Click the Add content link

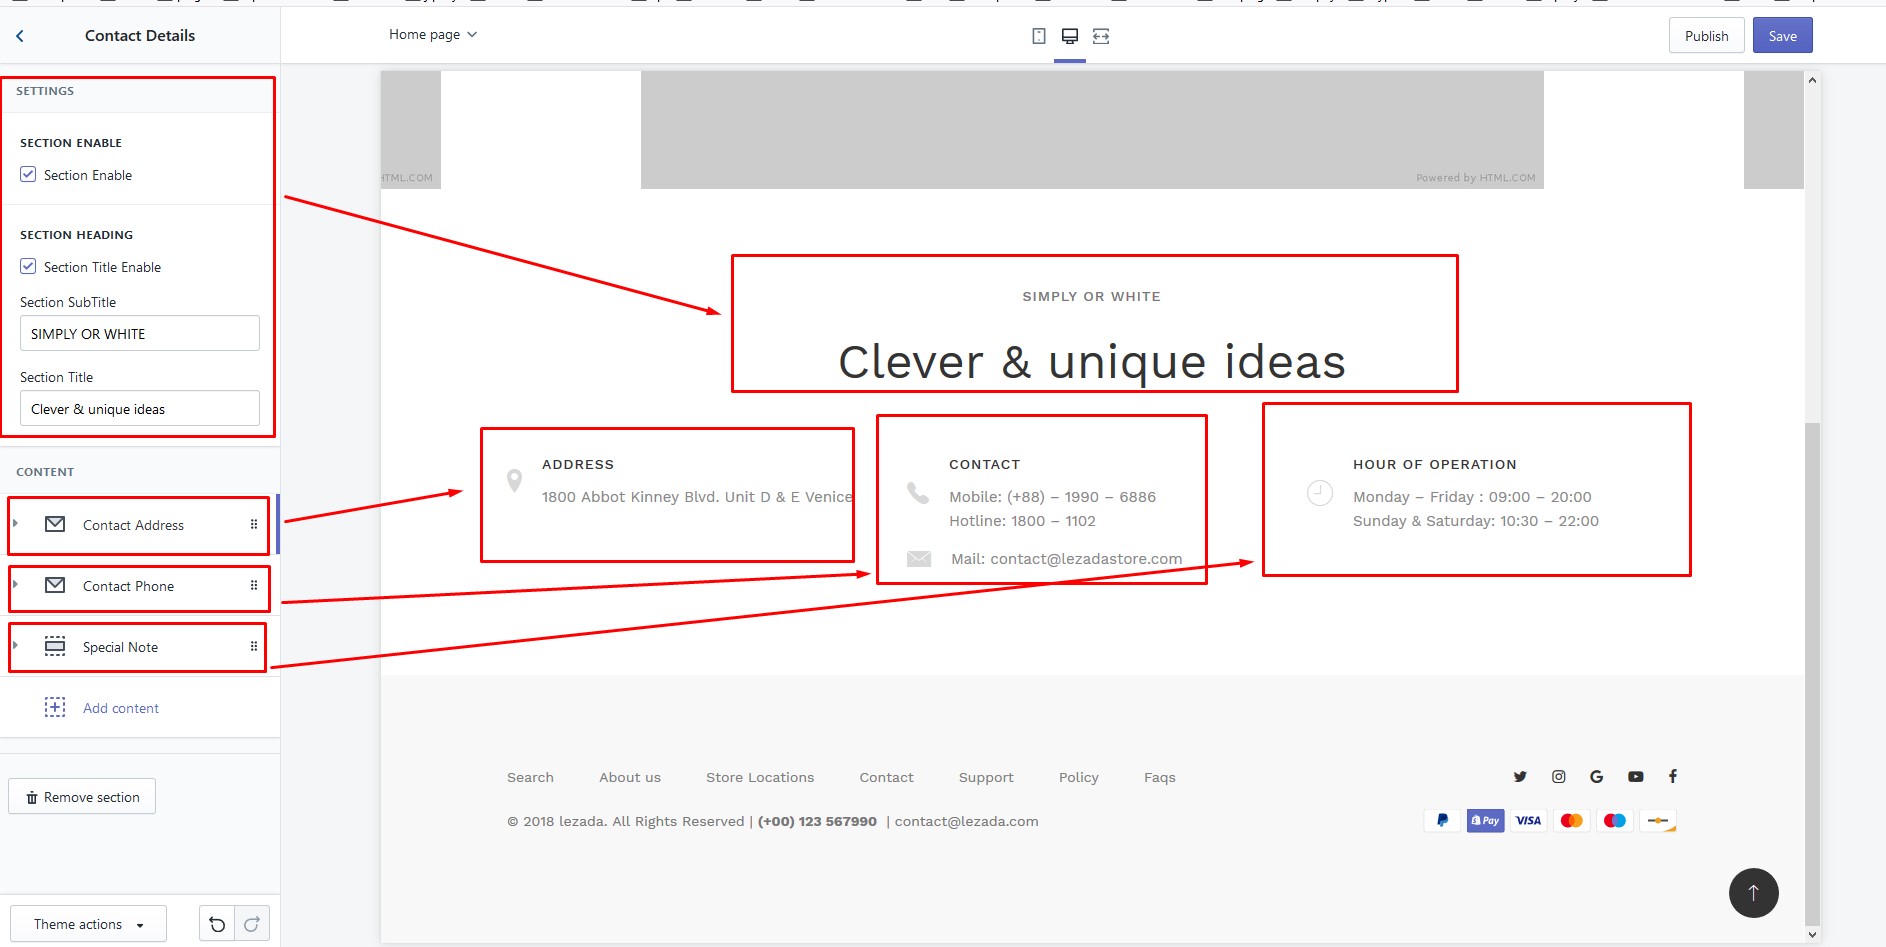pyautogui.click(x=121, y=708)
